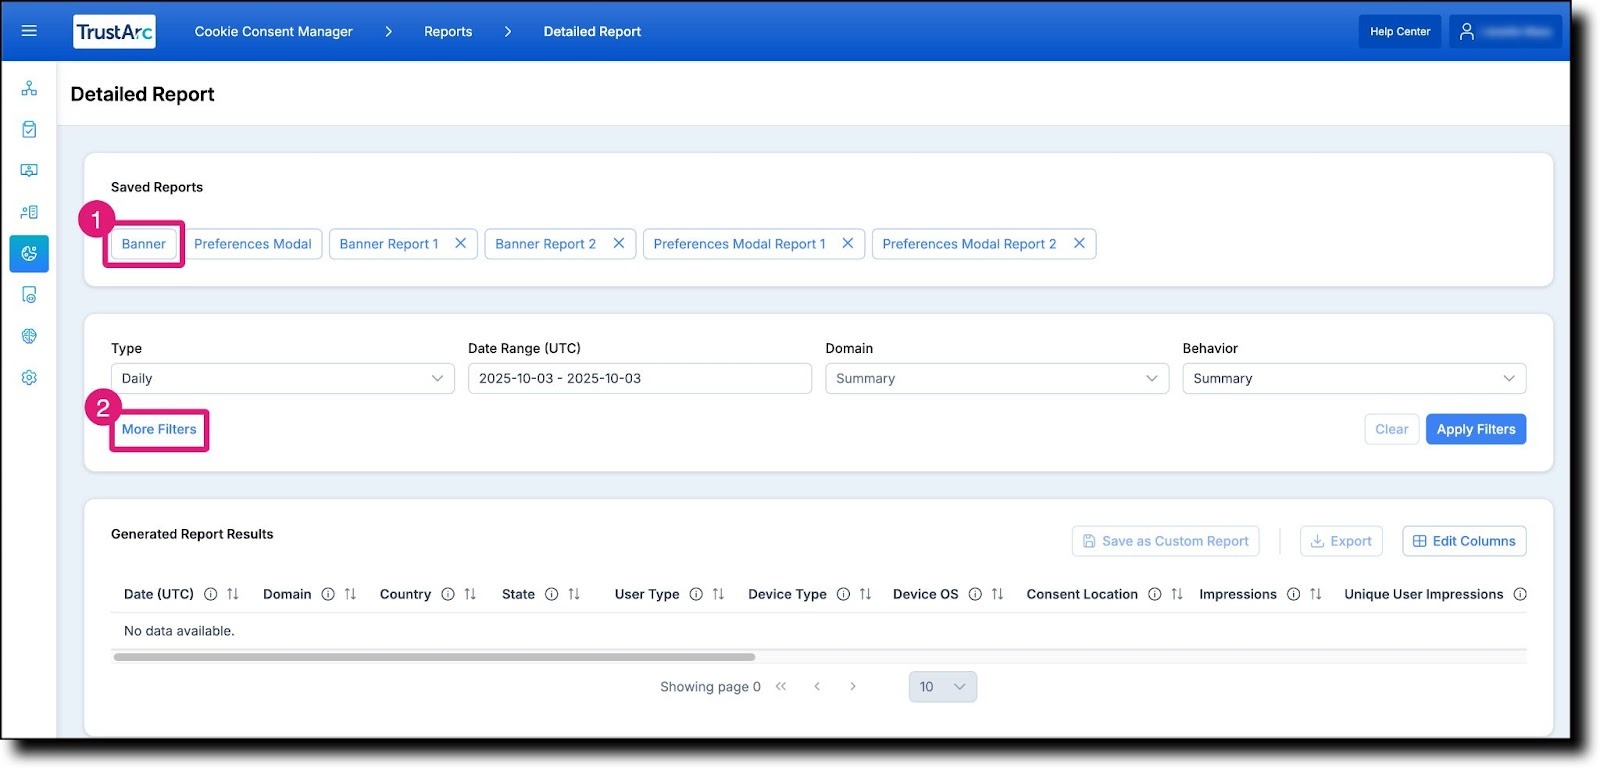Show info for Device Type column
Viewport: 1600px width, 768px height.
[843, 594]
